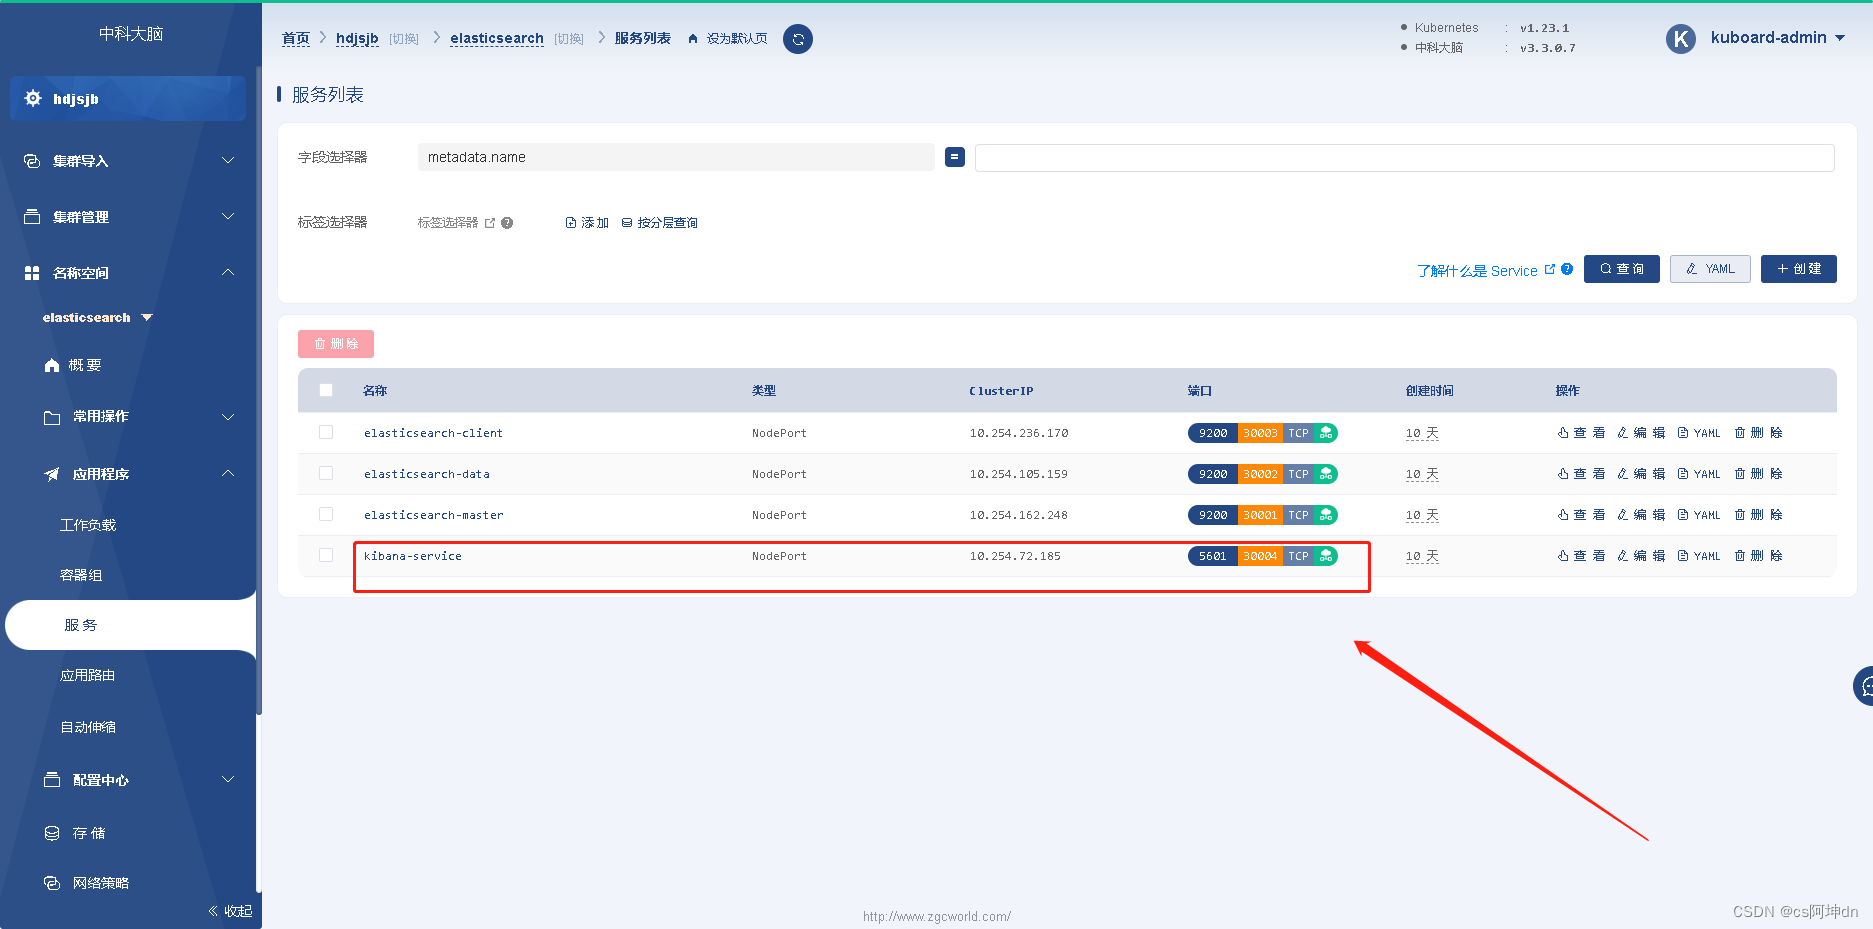Click the field selector value input box
1873x929 pixels.
tap(1405, 158)
